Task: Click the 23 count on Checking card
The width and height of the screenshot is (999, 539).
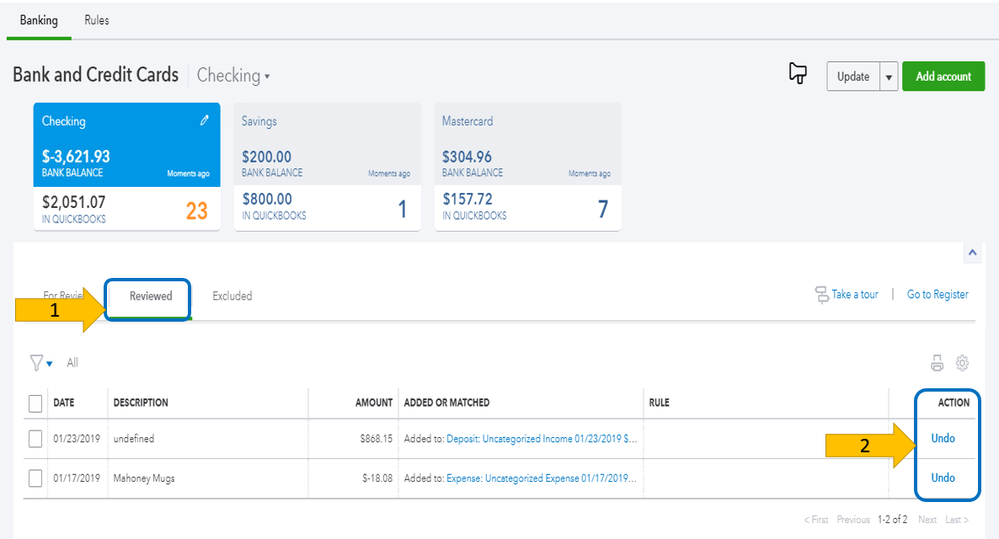Action: tap(197, 211)
